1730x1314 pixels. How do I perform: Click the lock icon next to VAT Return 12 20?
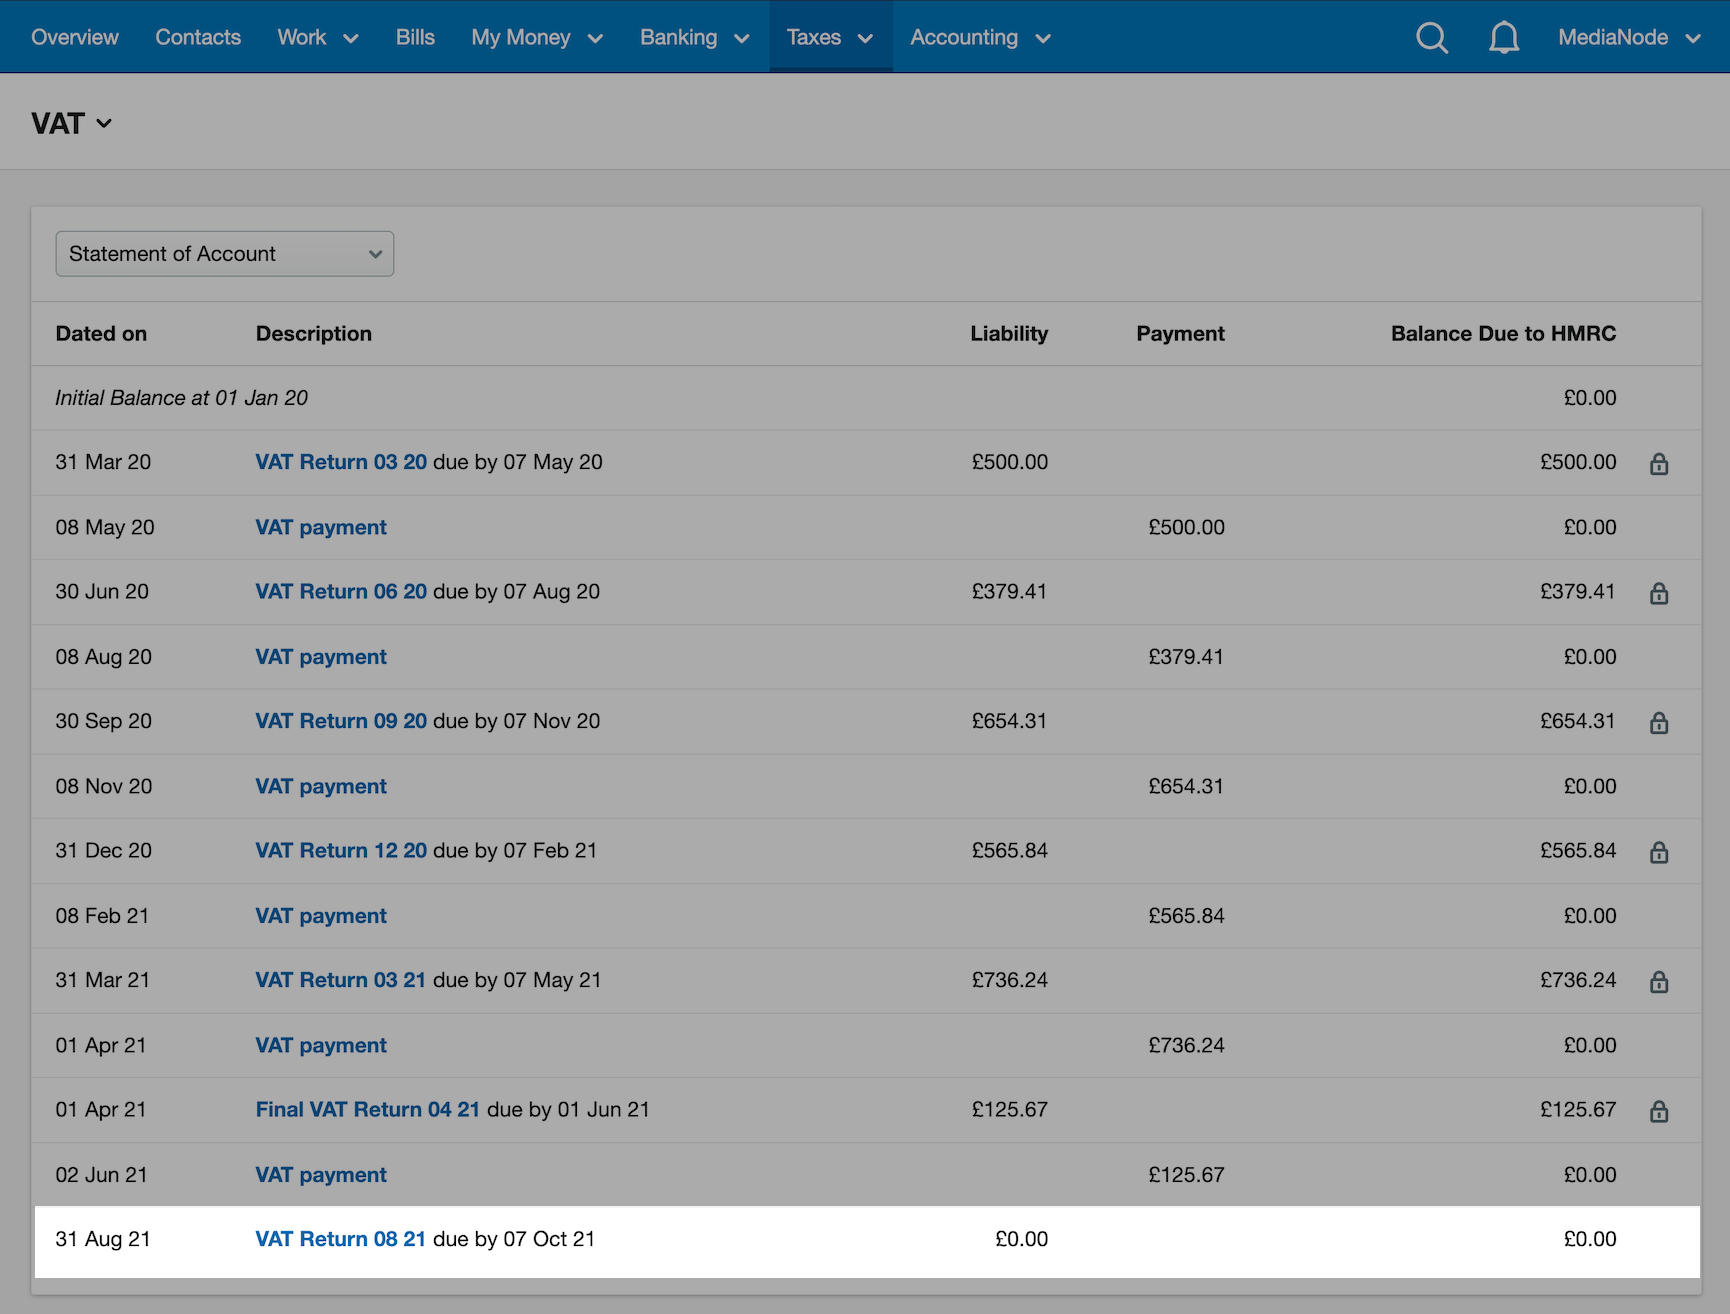[x=1659, y=852]
